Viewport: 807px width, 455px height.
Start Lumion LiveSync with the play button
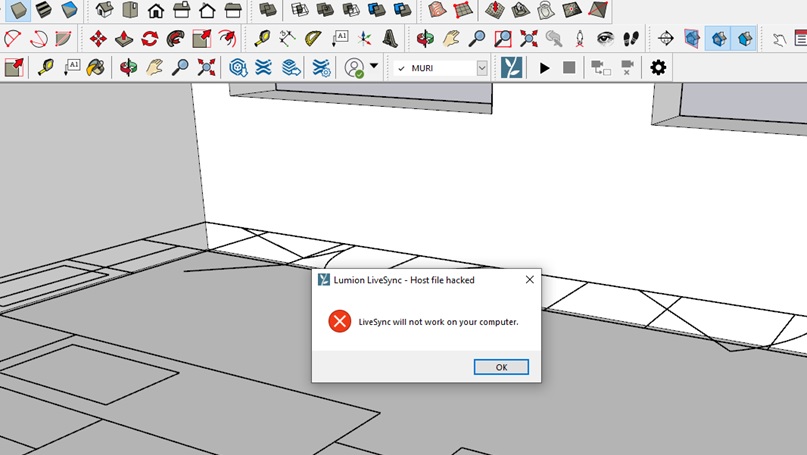click(544, 67)
